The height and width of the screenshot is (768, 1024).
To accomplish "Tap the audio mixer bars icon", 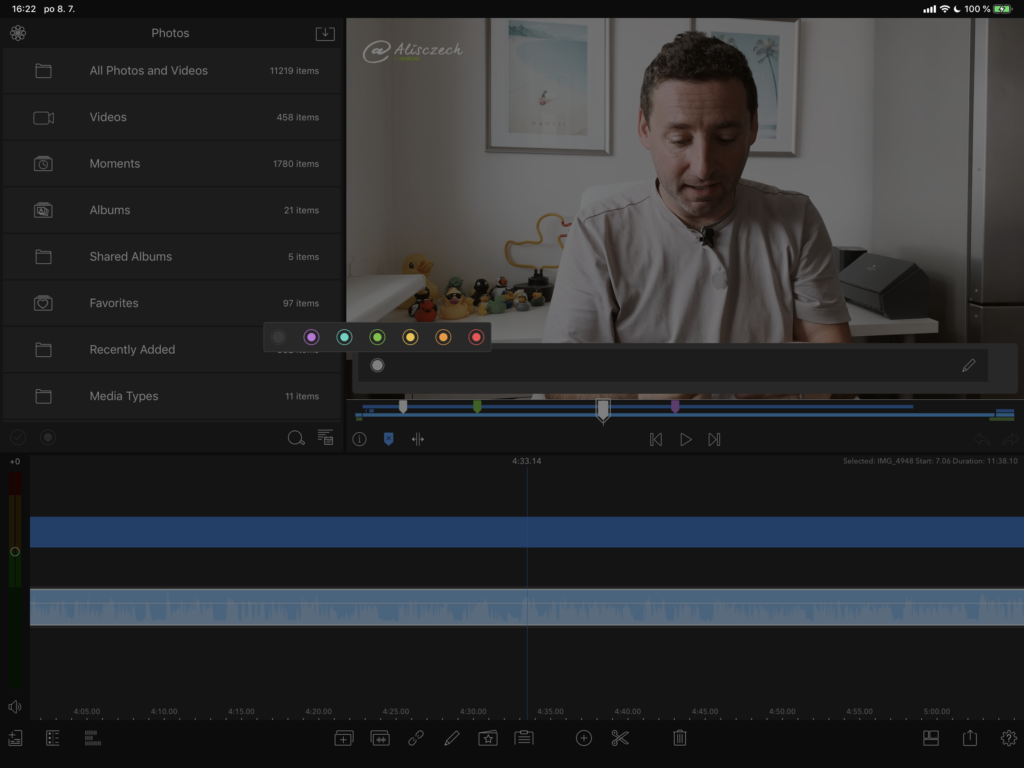I will pyautogui.click(x=93, y=738).
